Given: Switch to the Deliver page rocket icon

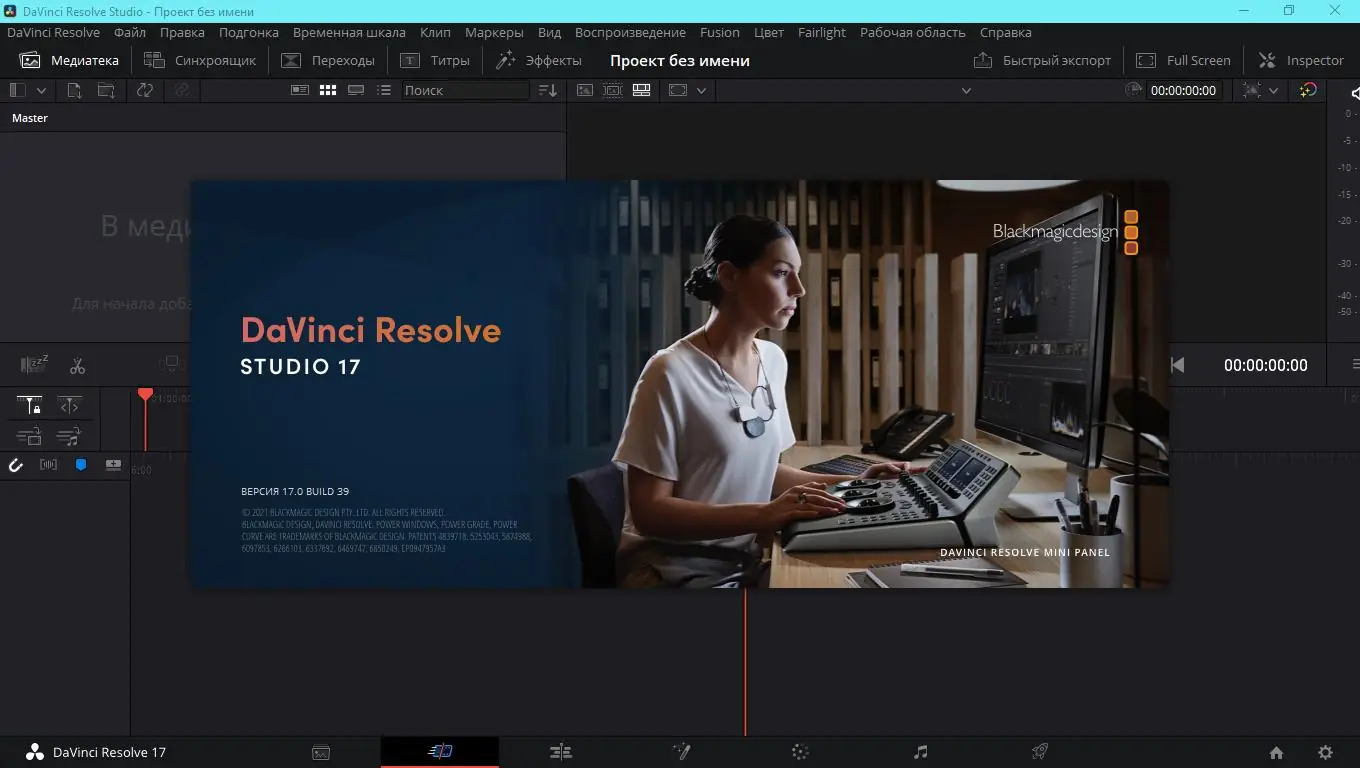Looking at the screenshot, I should click(x=1040, y=752).
